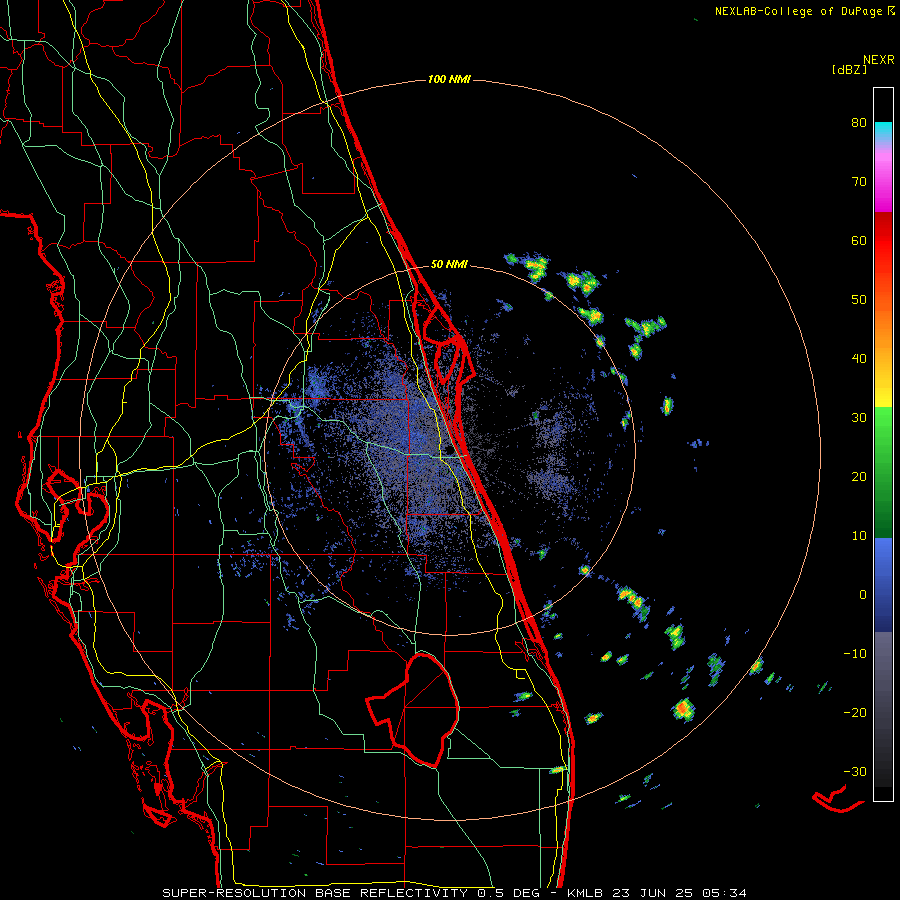
Task: Click the cyan top segment of color bar
Action: pos(883,130)
